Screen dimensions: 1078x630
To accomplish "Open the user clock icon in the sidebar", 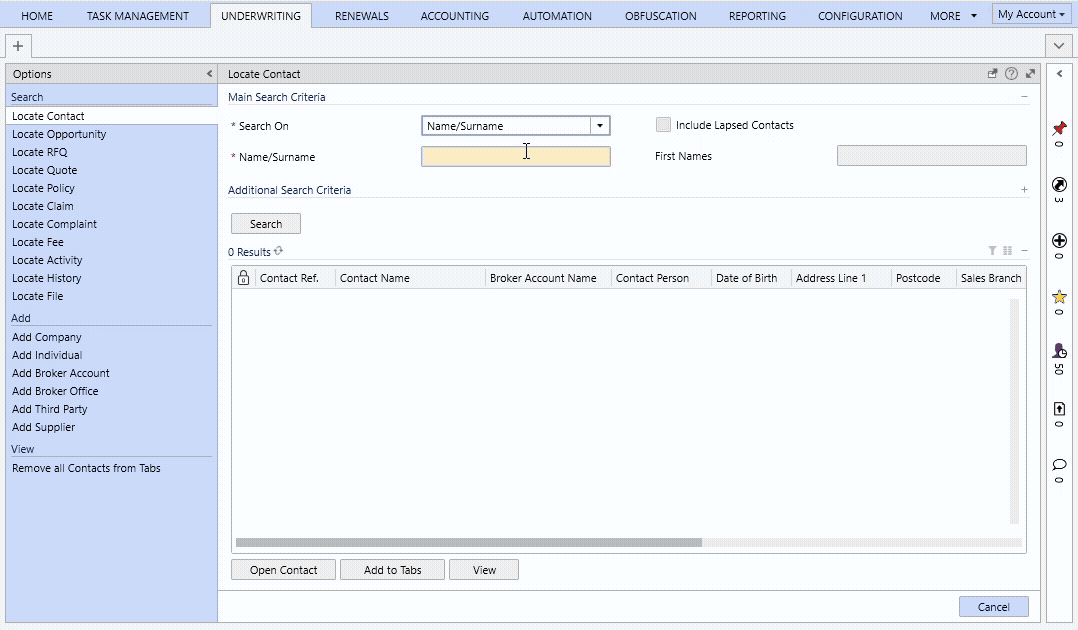I will coord(1059,351).
